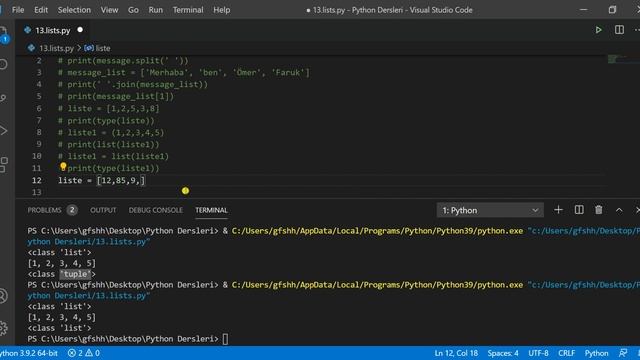
Task: Switch to the PROBLEMS panel tab
Action: [44, 210]
